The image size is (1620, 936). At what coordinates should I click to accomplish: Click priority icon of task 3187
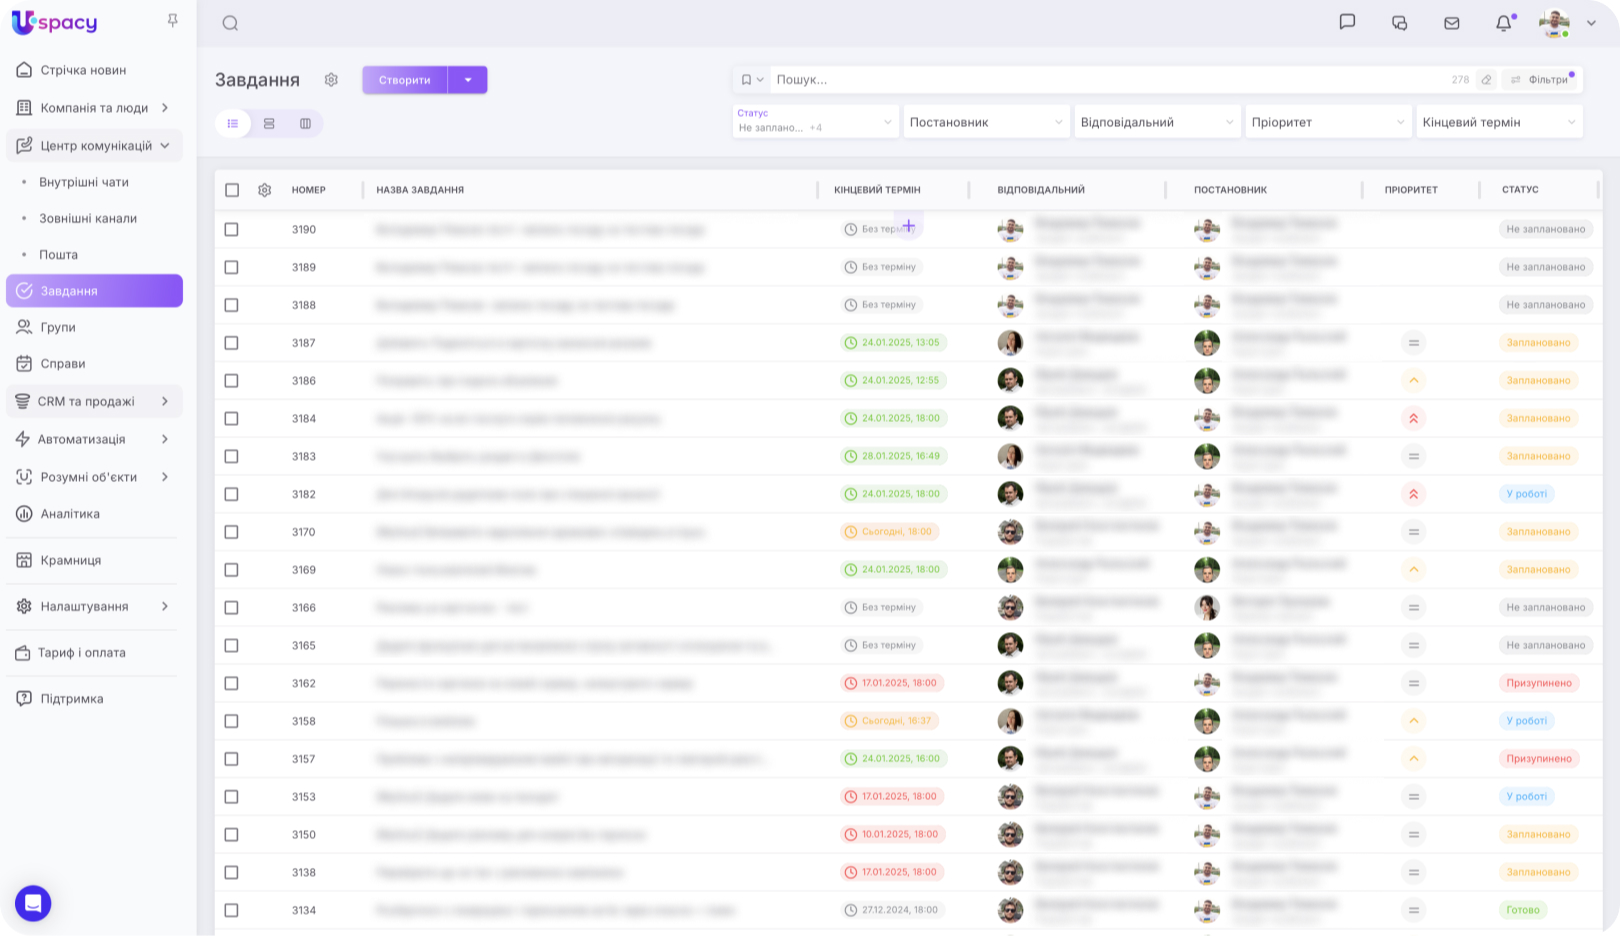point(1413,343)
